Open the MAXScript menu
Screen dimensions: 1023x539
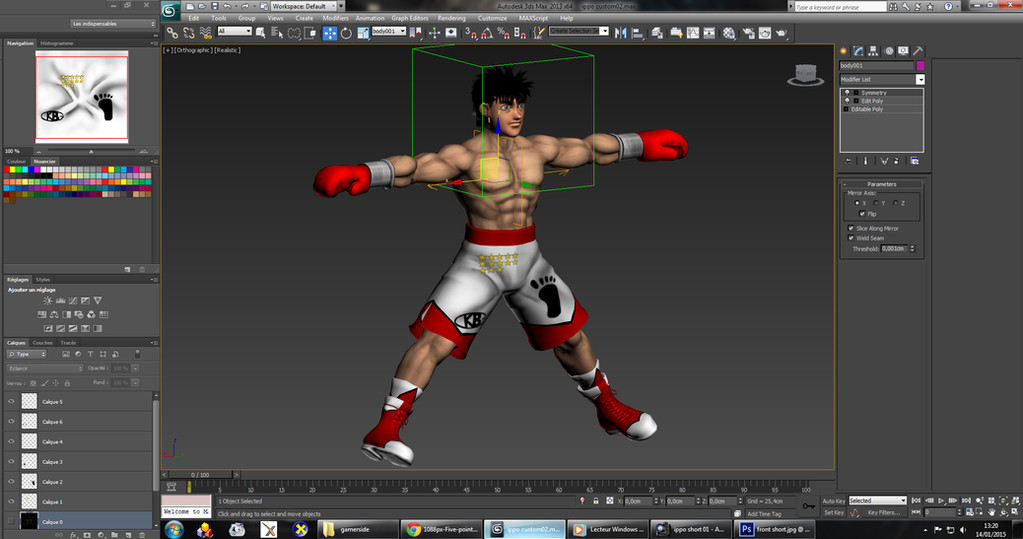tap(533, 18)
